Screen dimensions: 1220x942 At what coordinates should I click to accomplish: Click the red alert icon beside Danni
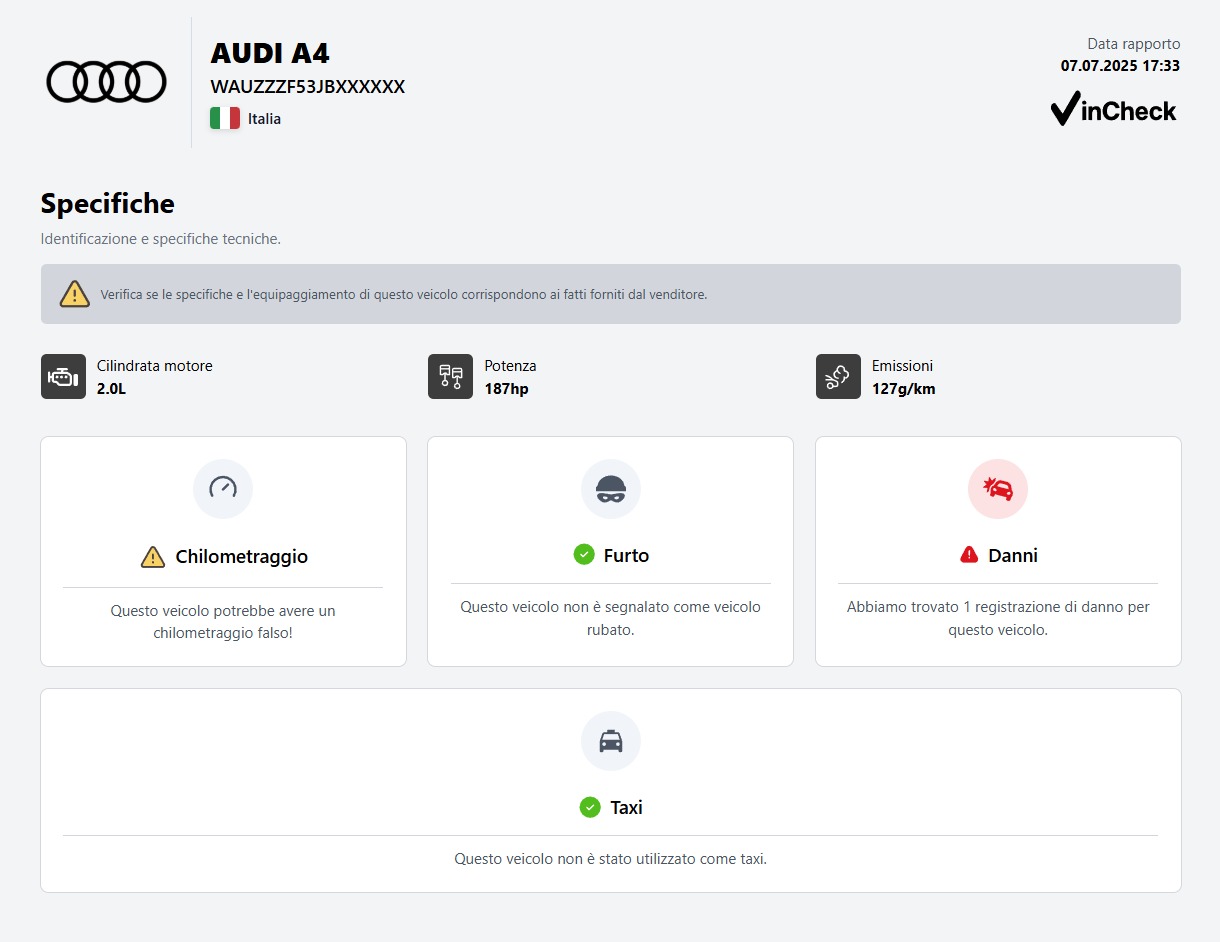pos(968,555)
